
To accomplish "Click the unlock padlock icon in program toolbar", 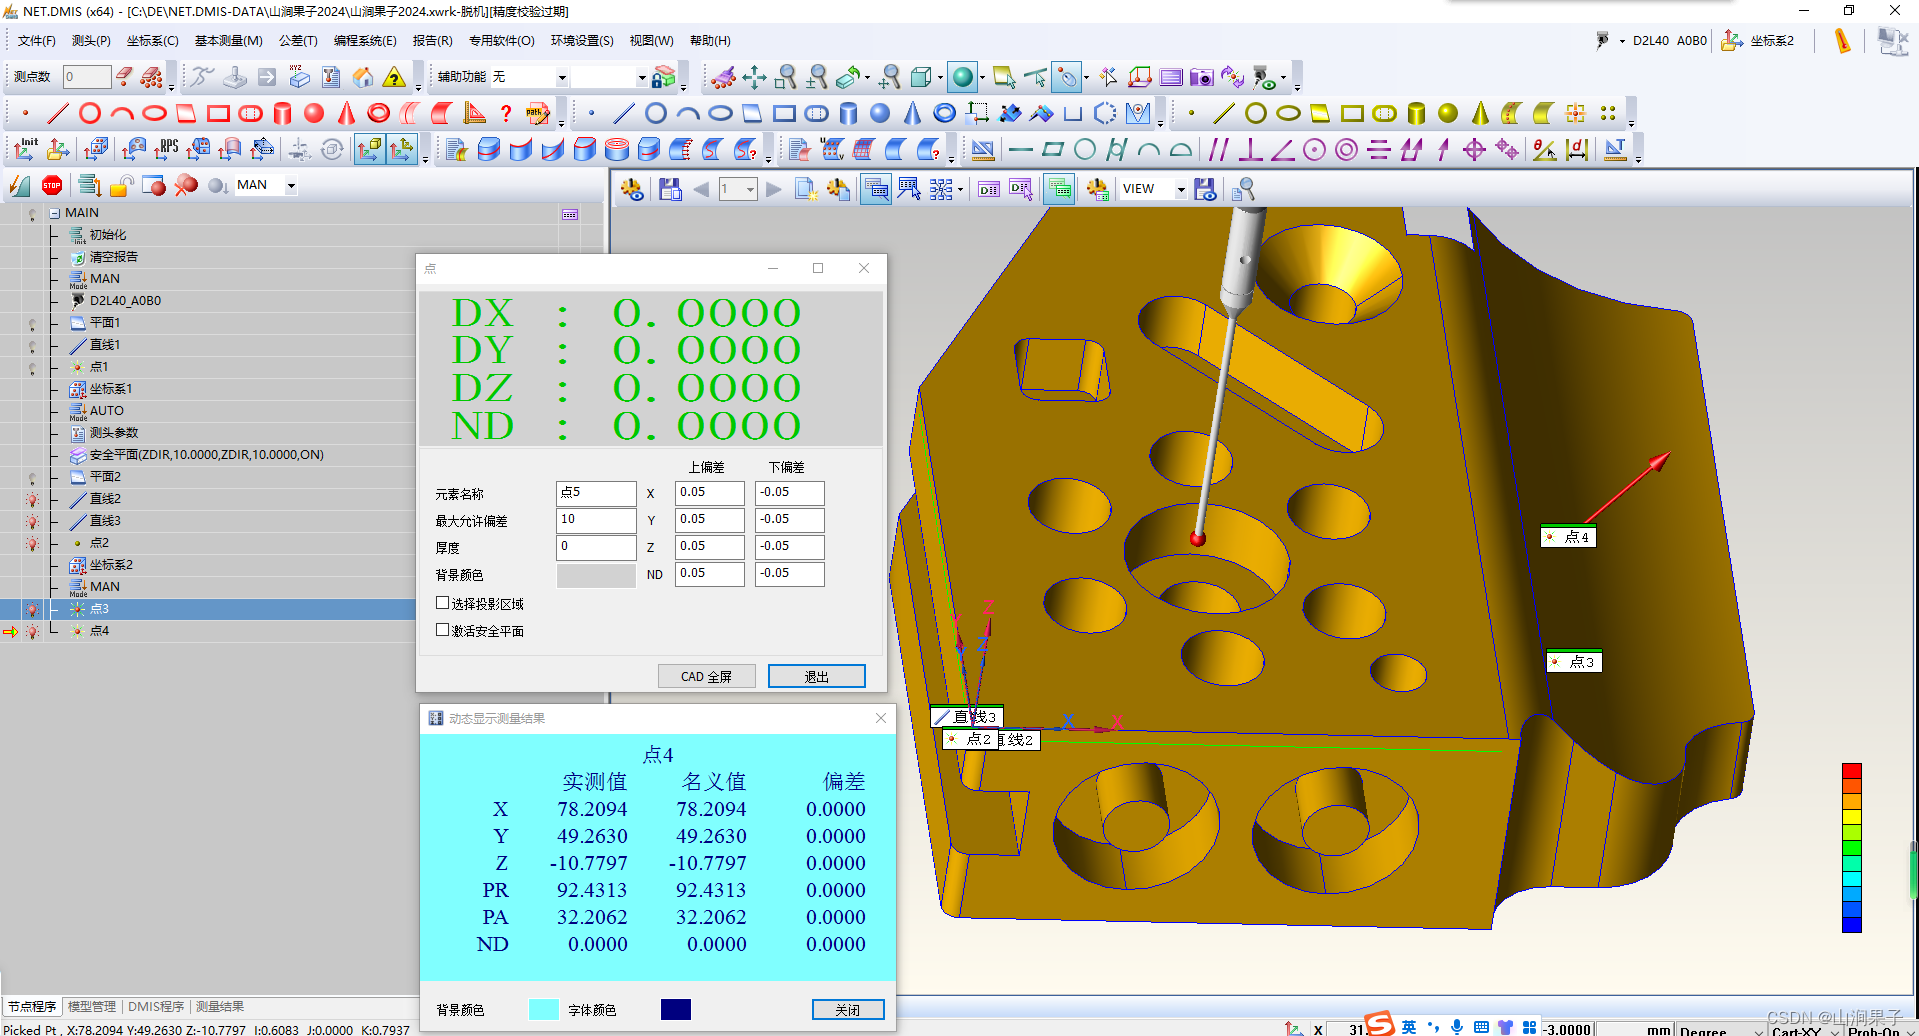I will (122, 185).
